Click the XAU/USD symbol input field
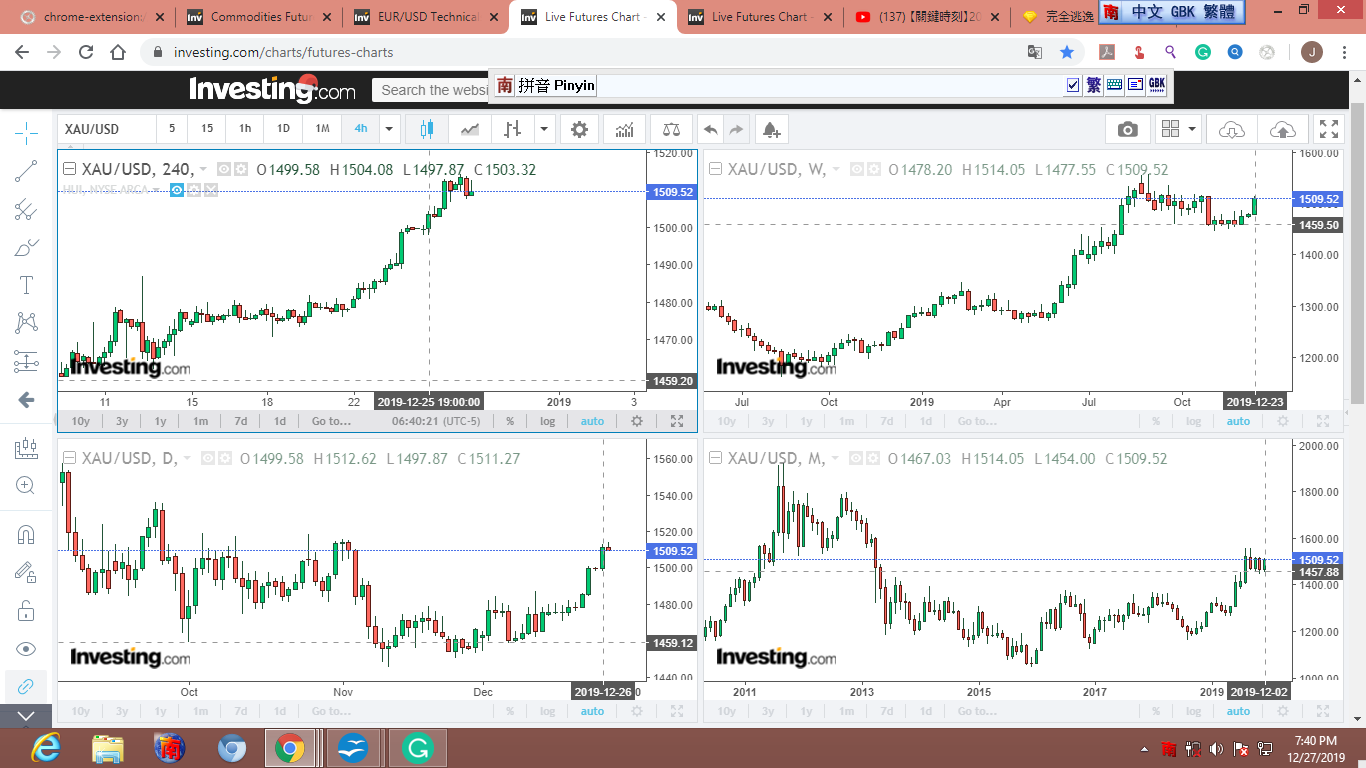 pyautogui.click(x=105, y=129)
